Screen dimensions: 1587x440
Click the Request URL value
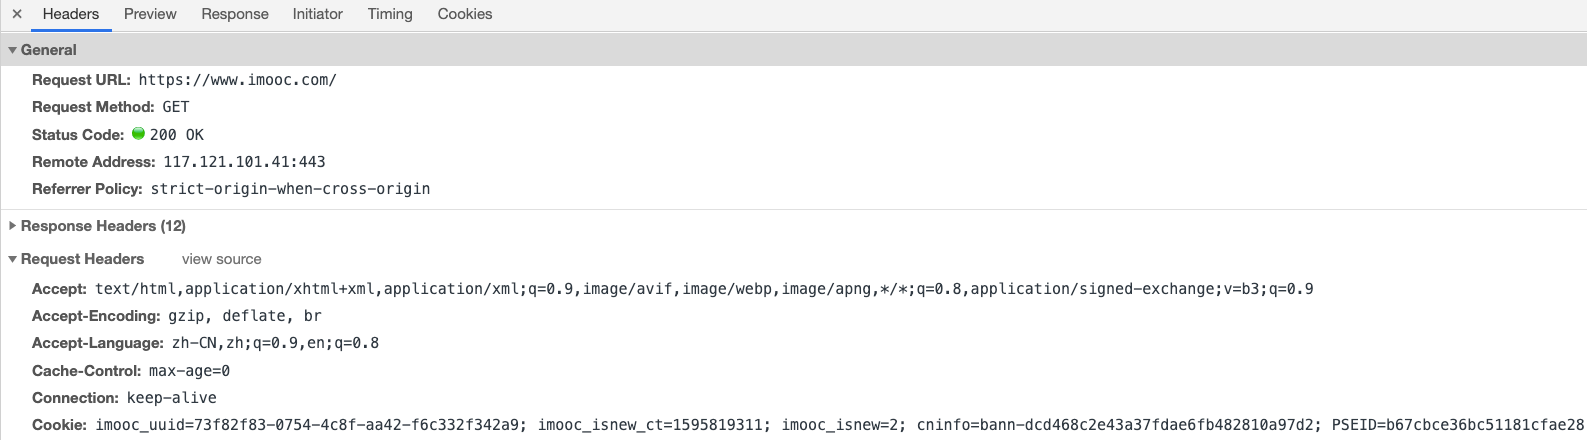(x=238, y=80)
